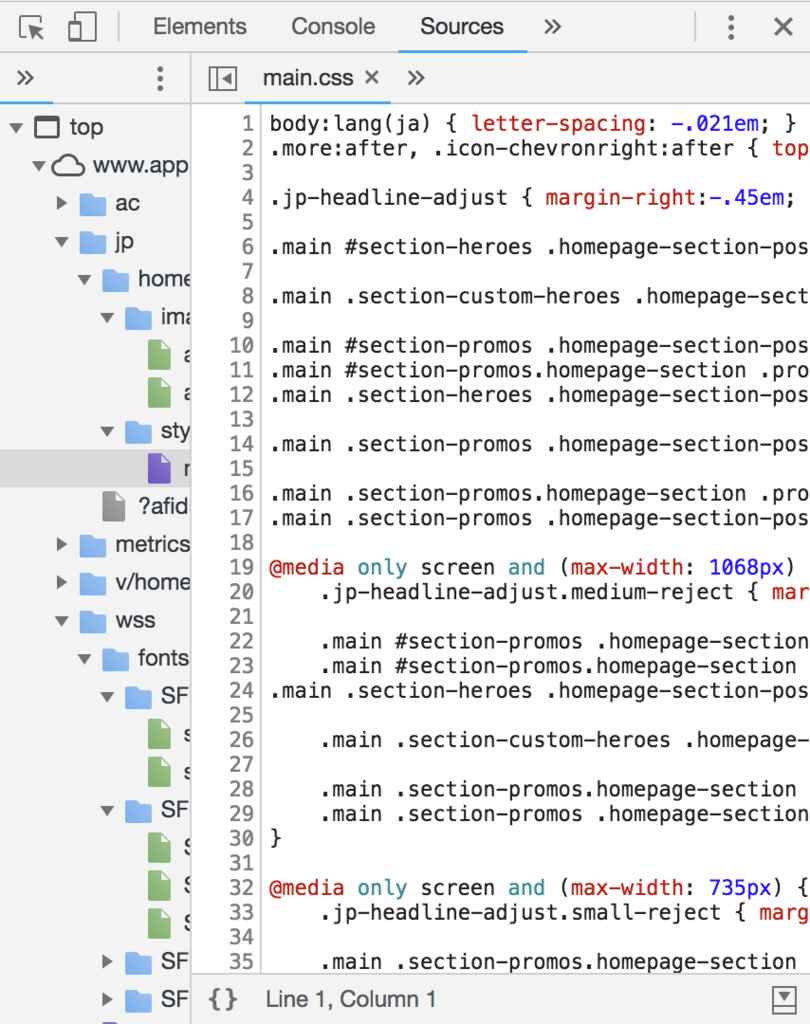Viewport: 810px width, 1024px height.
Task: Collapse the ima folder arrow
Action: tap(108, 317)
